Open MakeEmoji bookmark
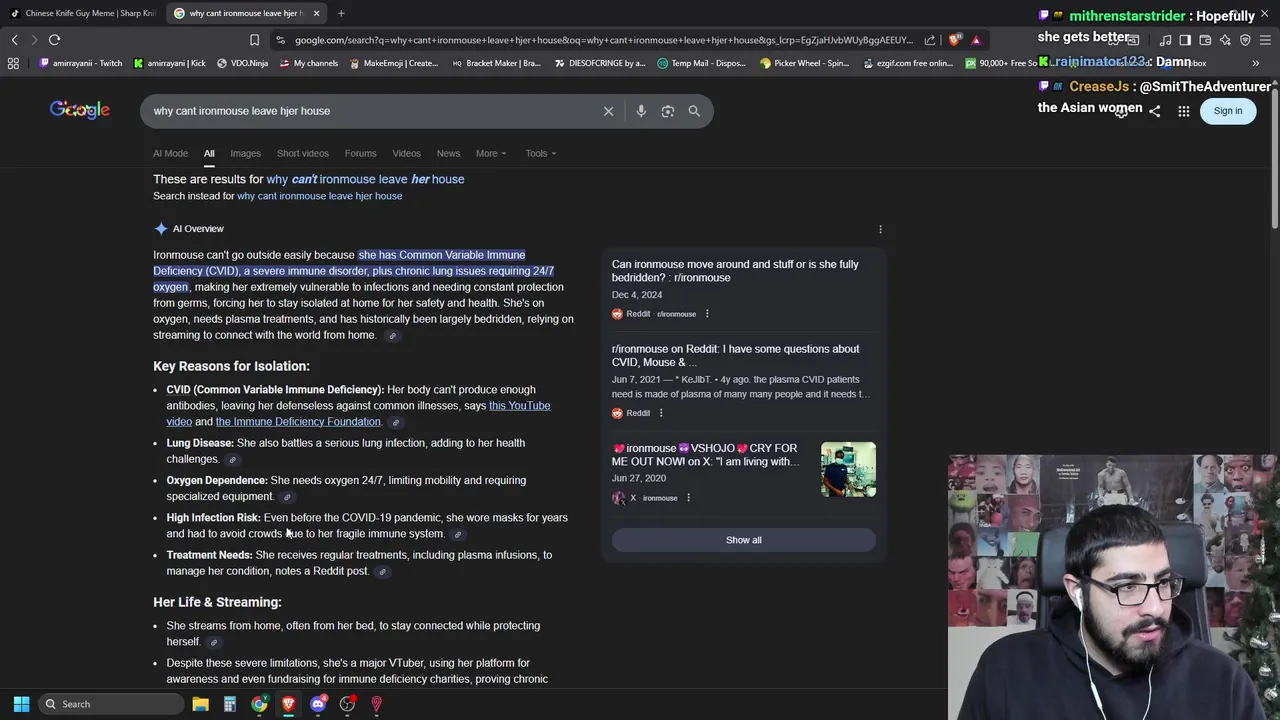This screenshot has width=1280, height=720. [393, 63]
